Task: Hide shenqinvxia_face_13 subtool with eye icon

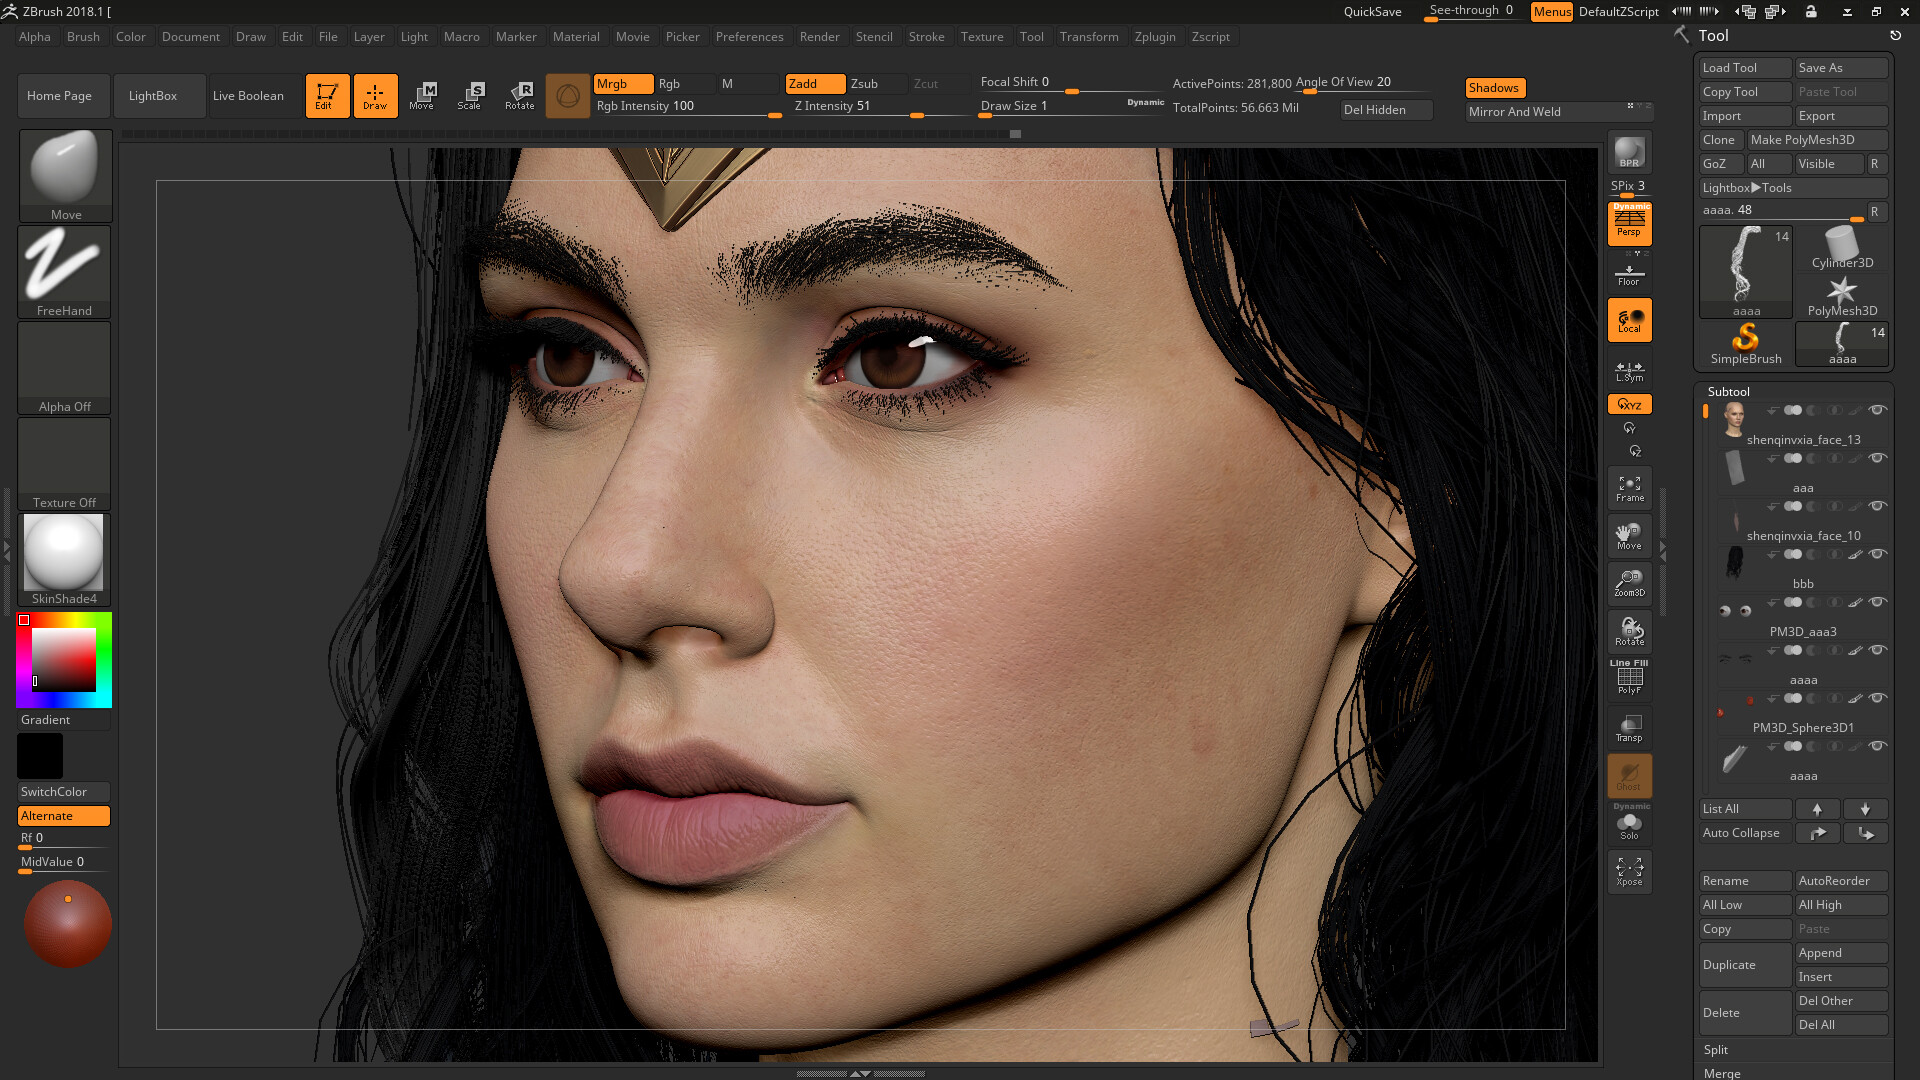Action: [1878, 410]
